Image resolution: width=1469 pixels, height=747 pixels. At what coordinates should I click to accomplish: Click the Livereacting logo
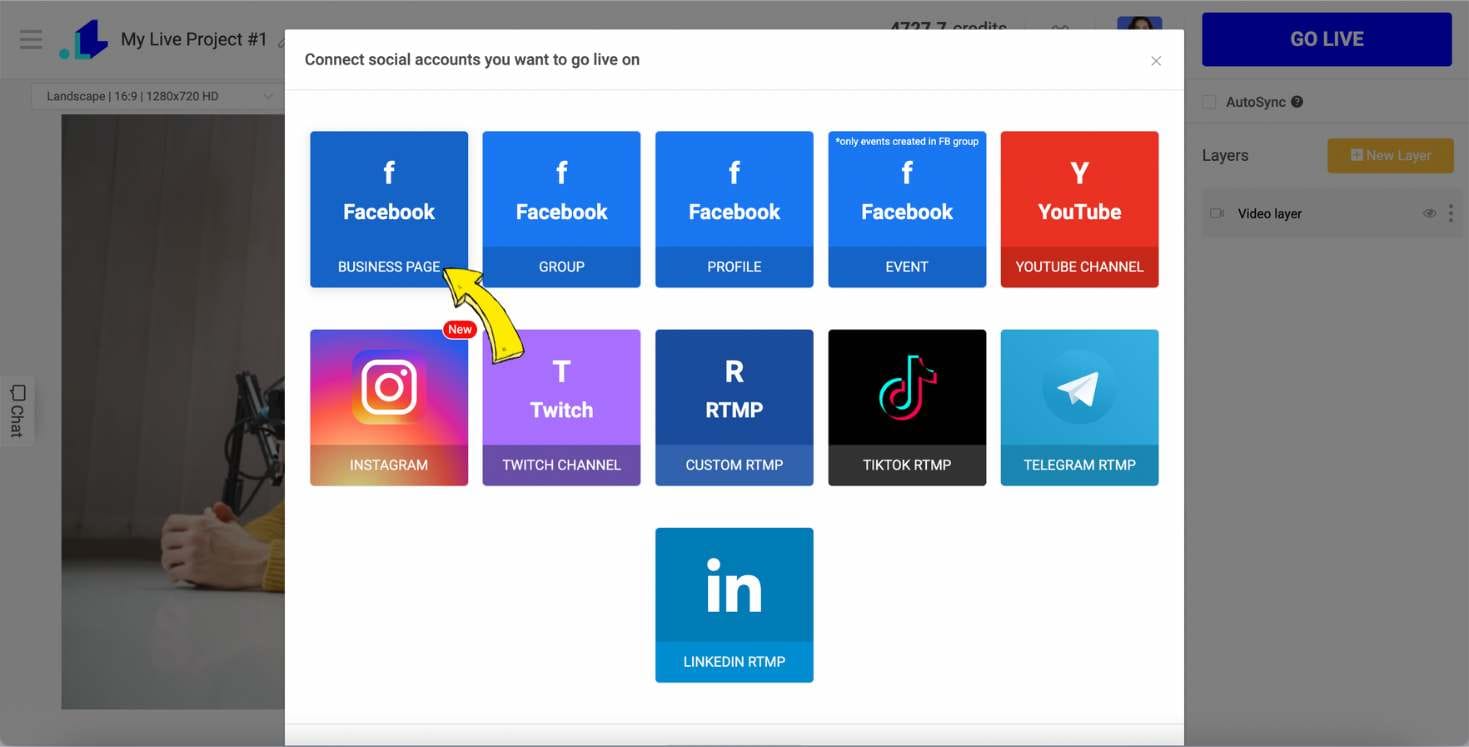[84, 40]
